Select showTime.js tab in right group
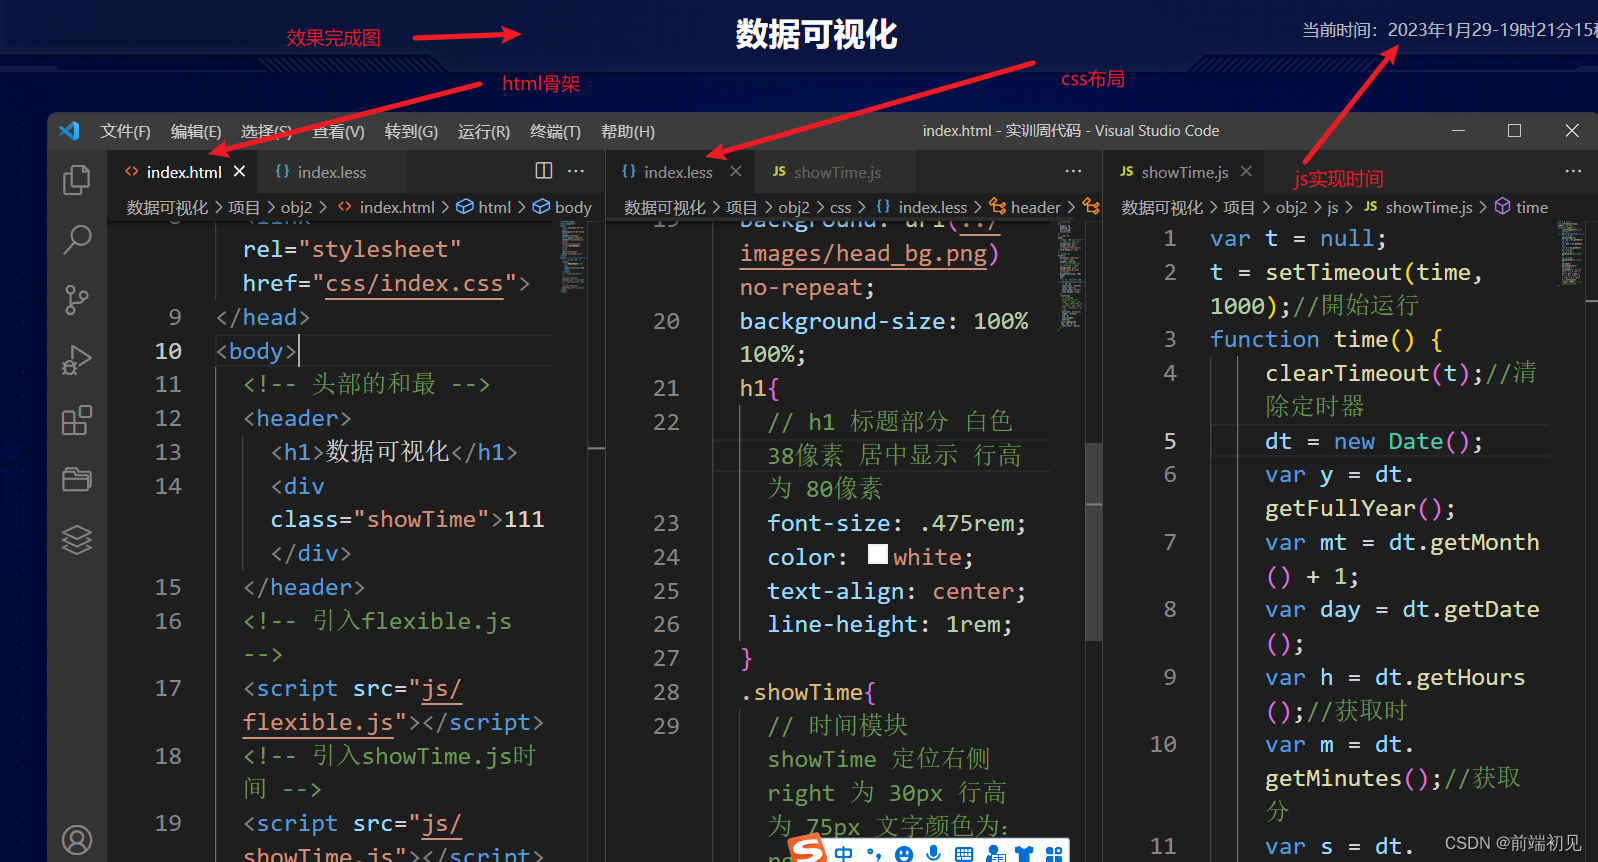The height and width of the screenshot is (862, 1598). coord(1185,172)
